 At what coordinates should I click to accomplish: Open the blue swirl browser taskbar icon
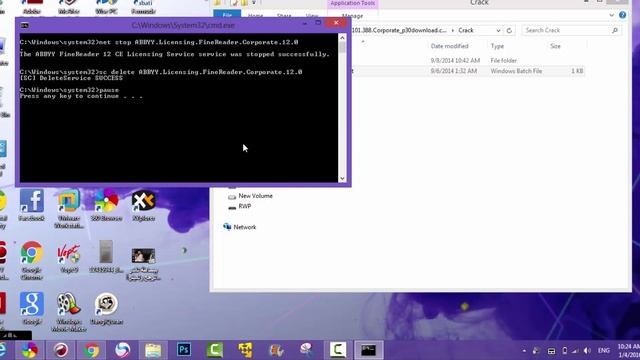coord(122,350)
